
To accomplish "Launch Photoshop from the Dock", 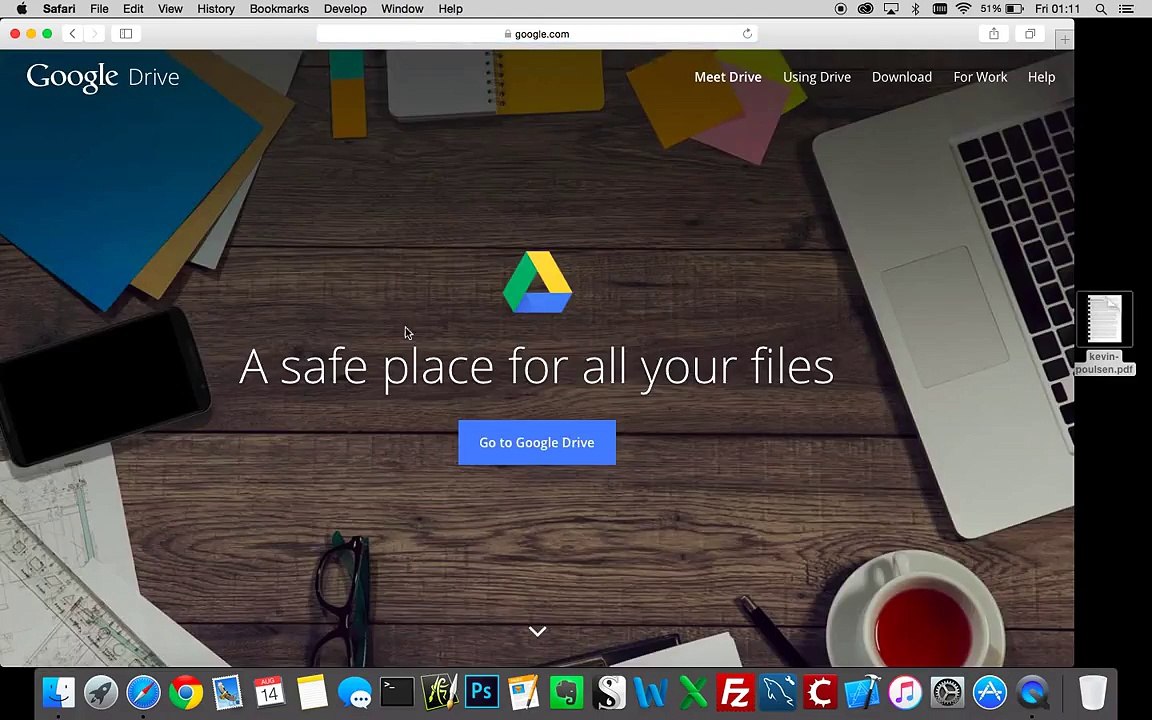I will pos(482,692).
